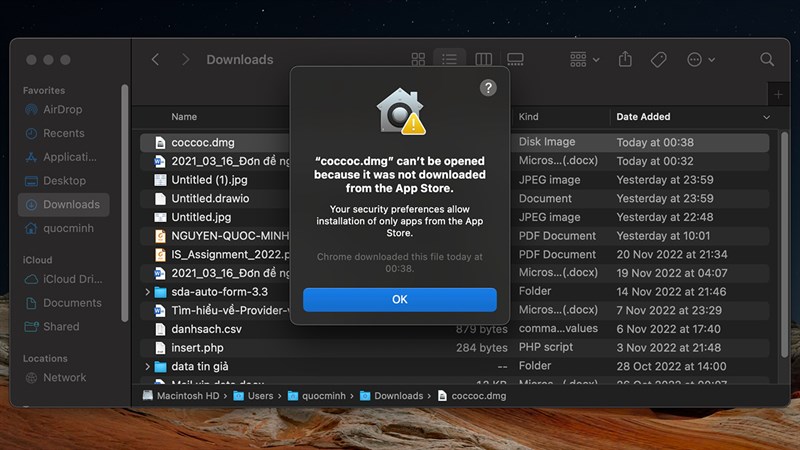Click the file list vertical scrollbar
This screenshot has width=800, height=450.
coord(784,245)
